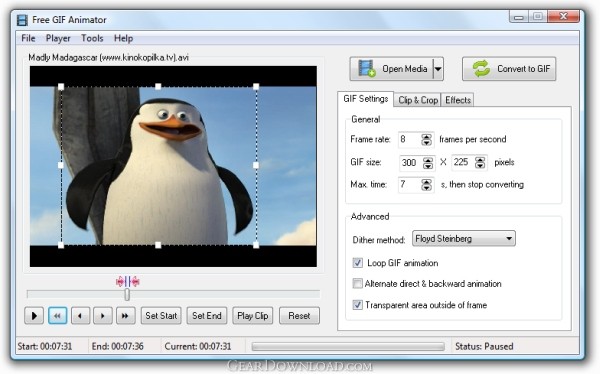Click the red start marker above timeline
Image resolution: width=600 pixels, height=374 pixels.
121,282
